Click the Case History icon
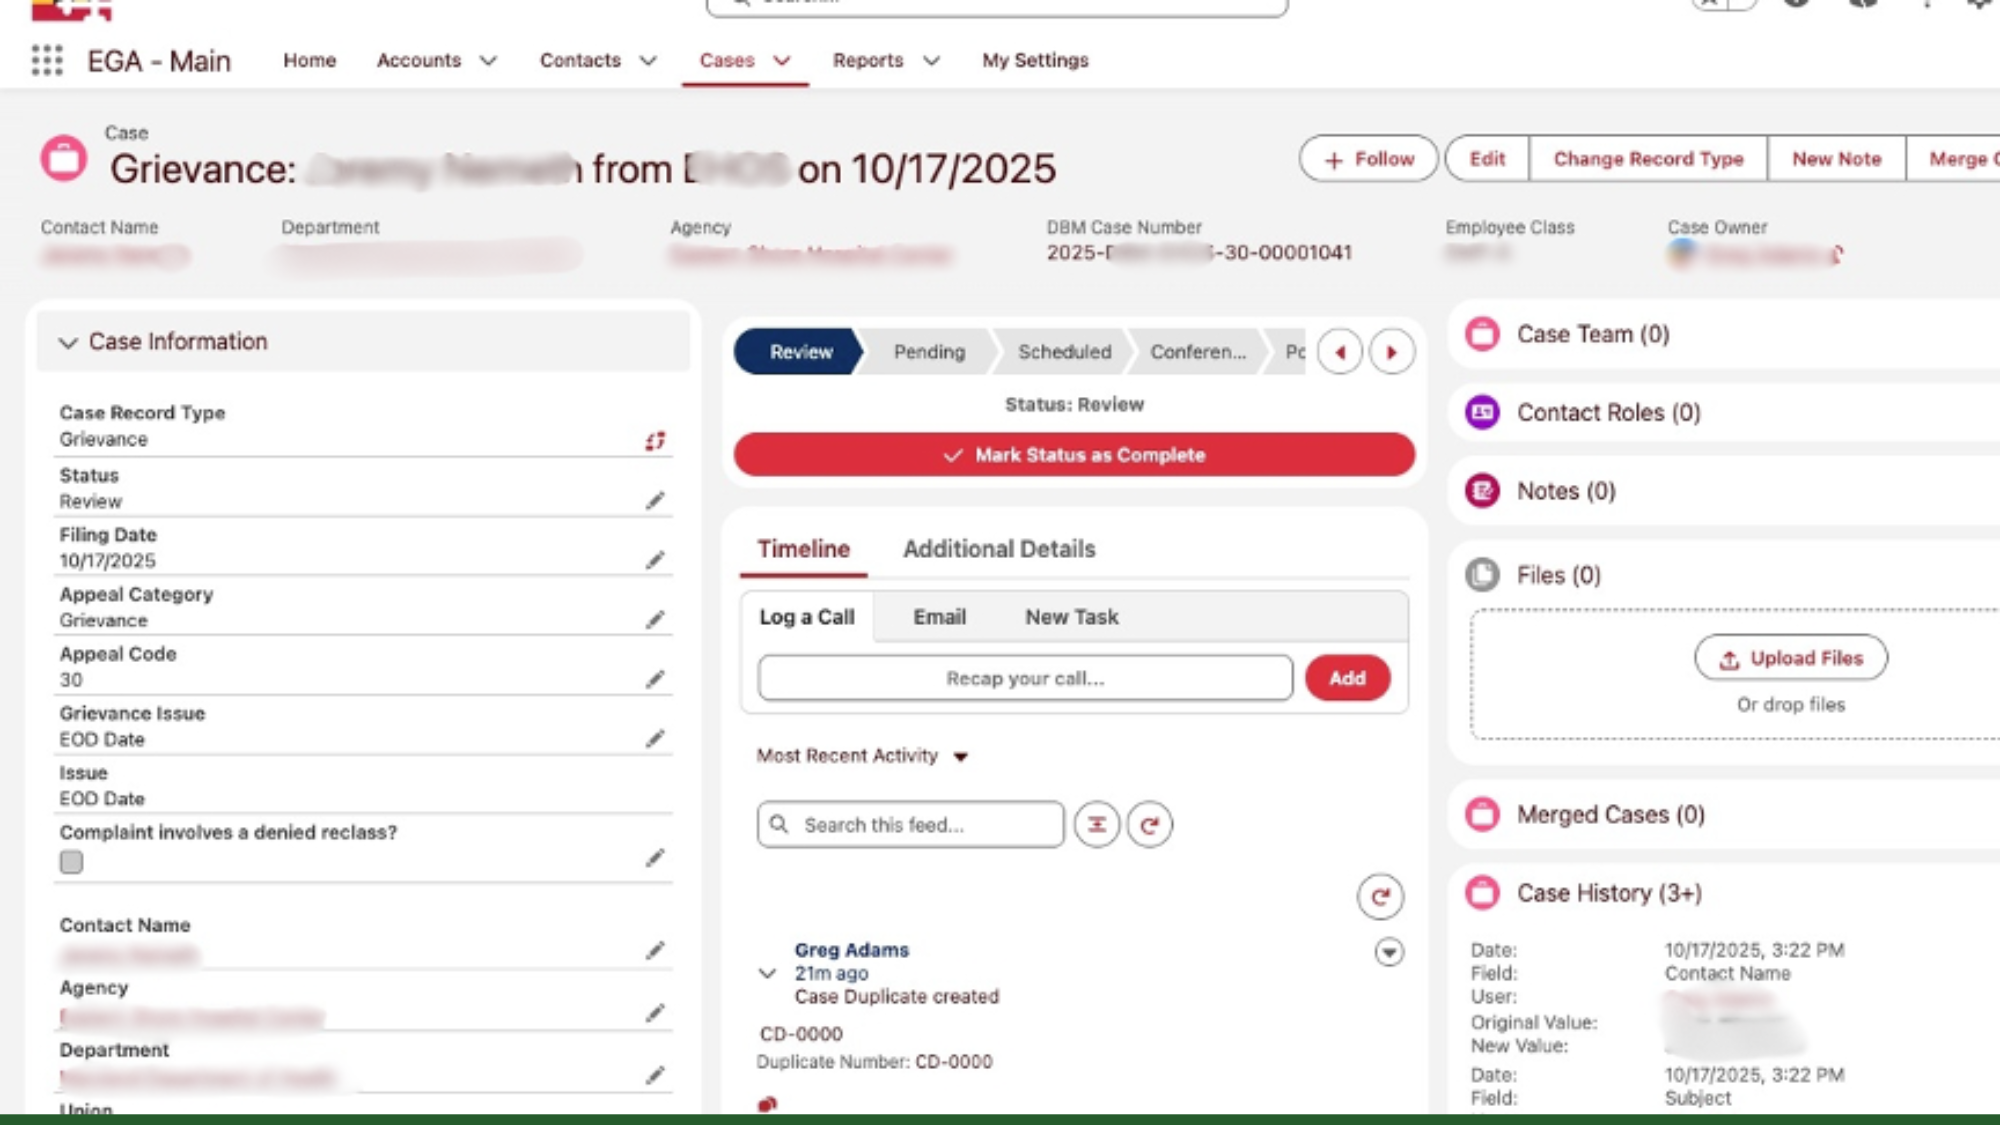The width and height of the screenshot is (2000, 1125). tap(1483, 892)
